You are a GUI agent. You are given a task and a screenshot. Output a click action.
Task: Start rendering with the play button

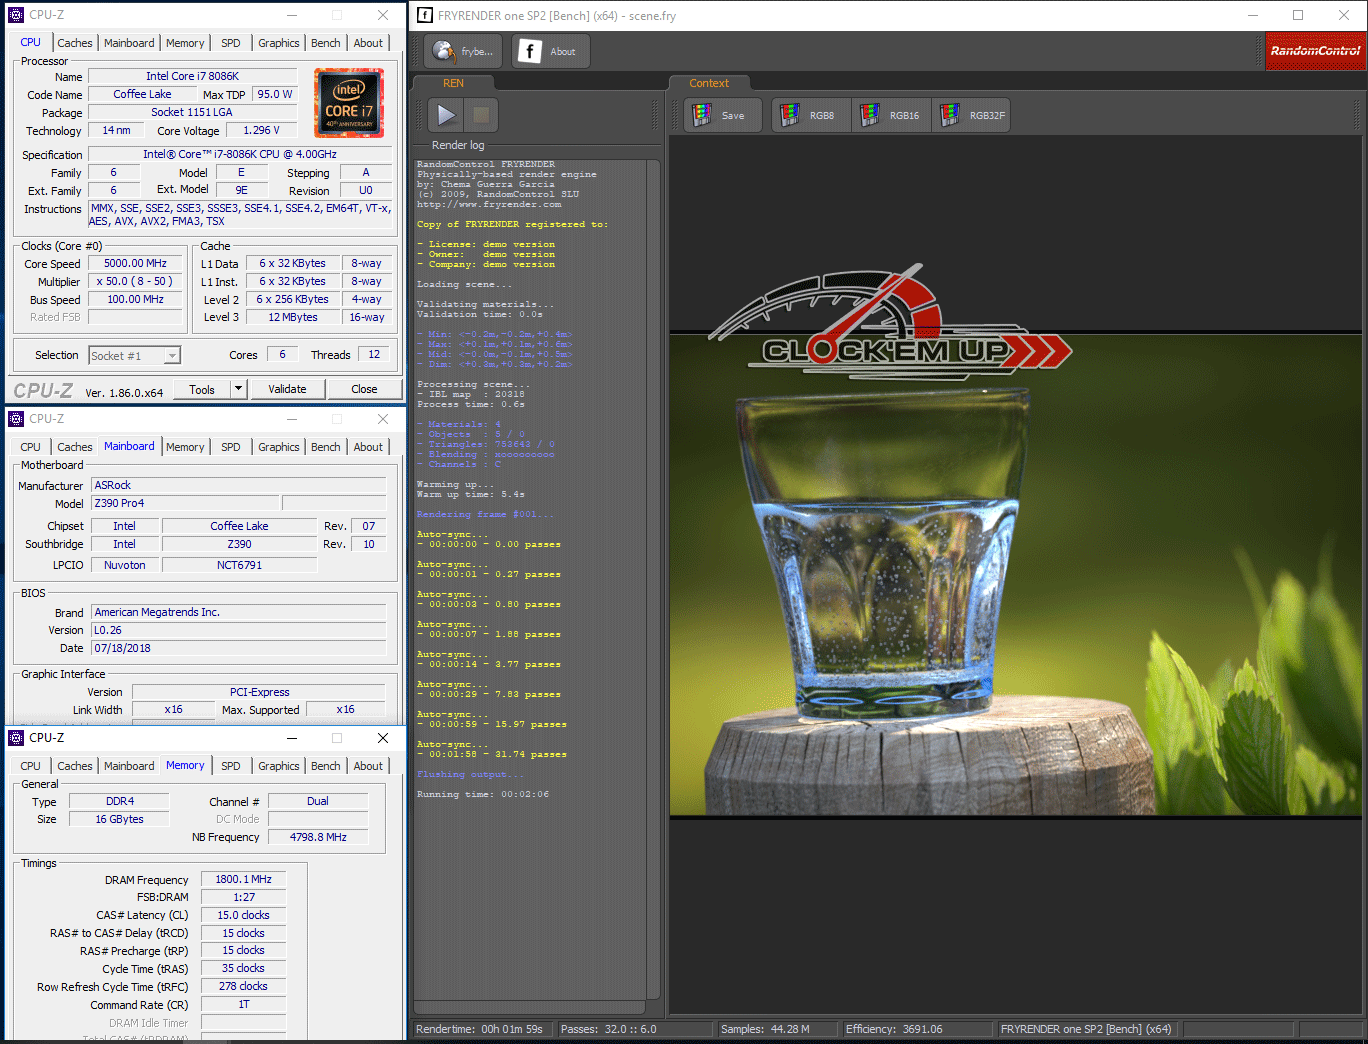pyautogui.click(x=446, y=115)
